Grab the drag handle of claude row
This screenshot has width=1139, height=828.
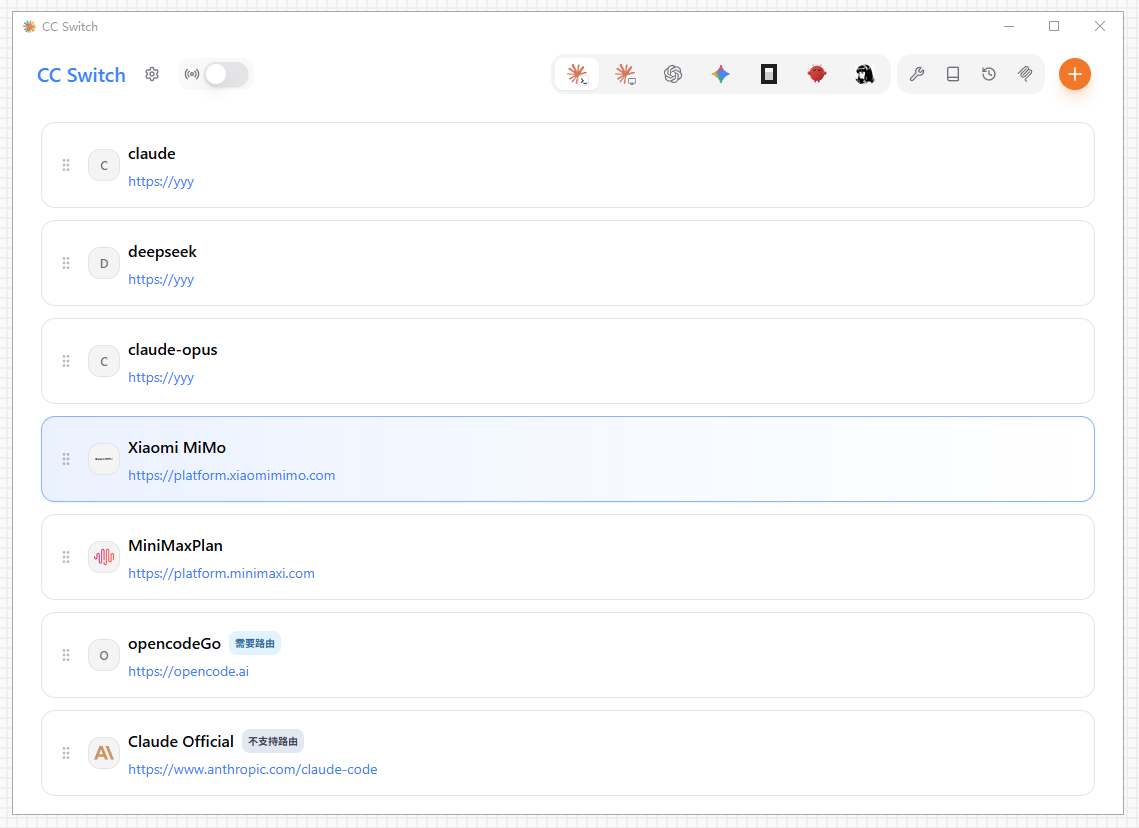pos(66,166)
